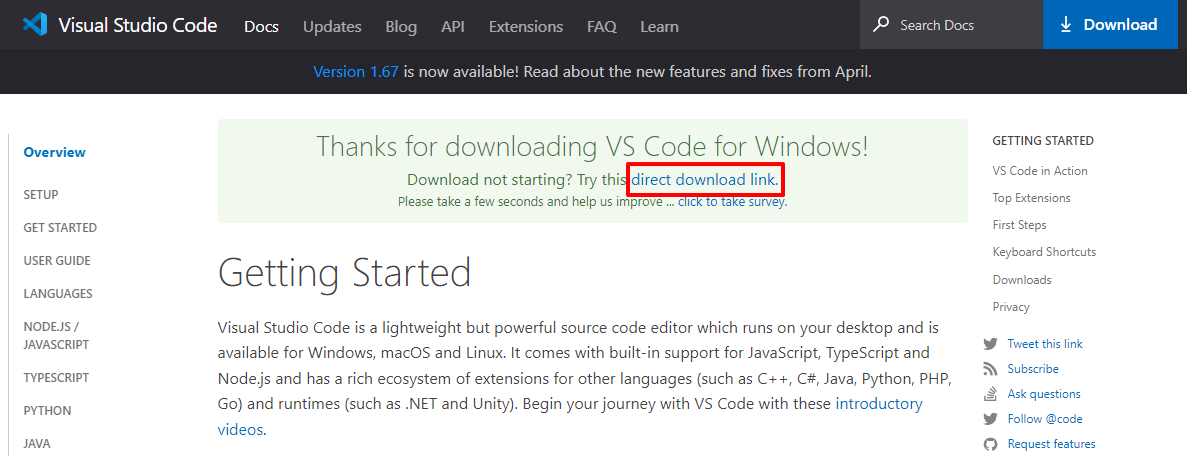
Task: Focus the Search Docs input field
Action: tap(952, 25)
